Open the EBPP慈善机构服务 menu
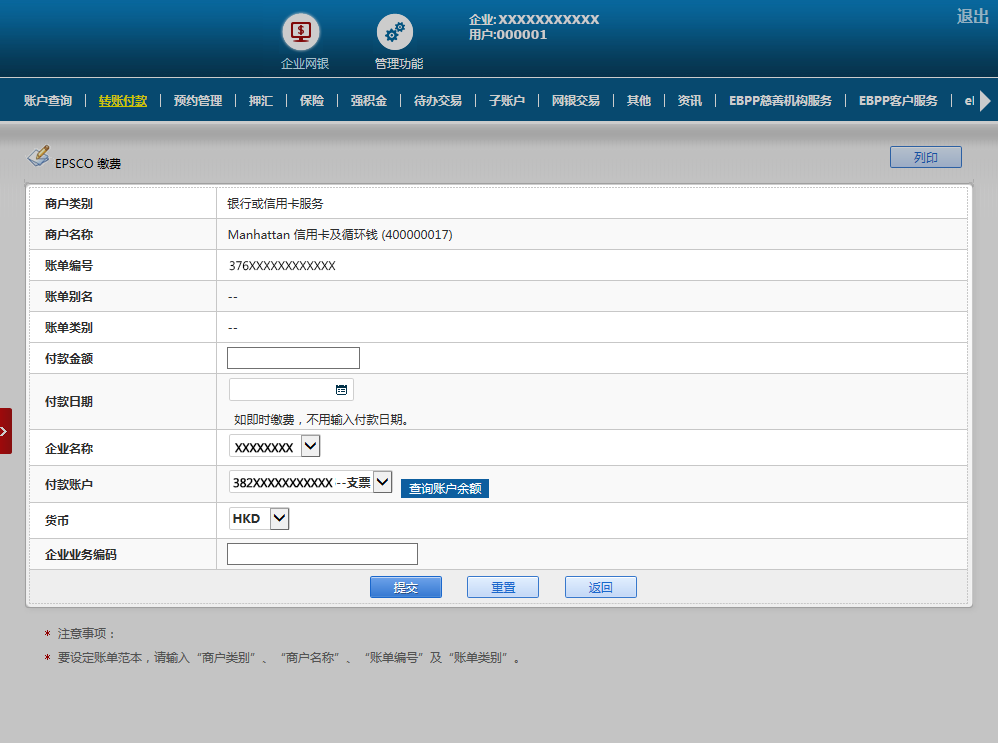Image resolution: width=998 pixels, height=743 pixels. pos(780,101)
